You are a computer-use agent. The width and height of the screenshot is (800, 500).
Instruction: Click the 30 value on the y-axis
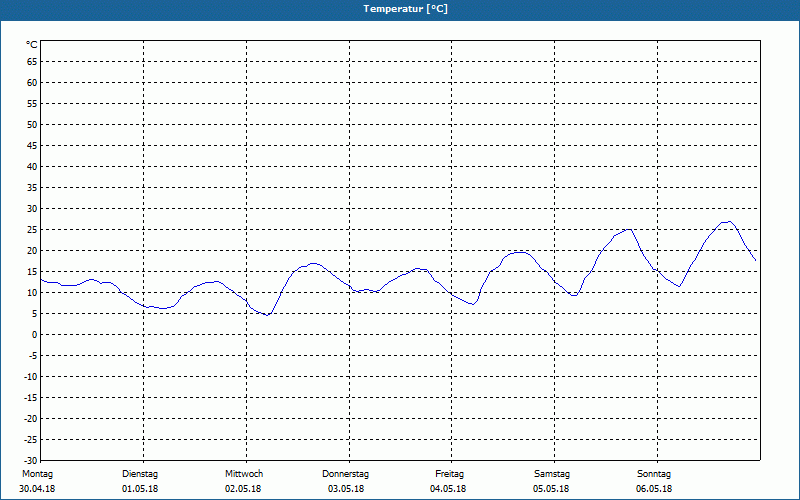(32, 209)
